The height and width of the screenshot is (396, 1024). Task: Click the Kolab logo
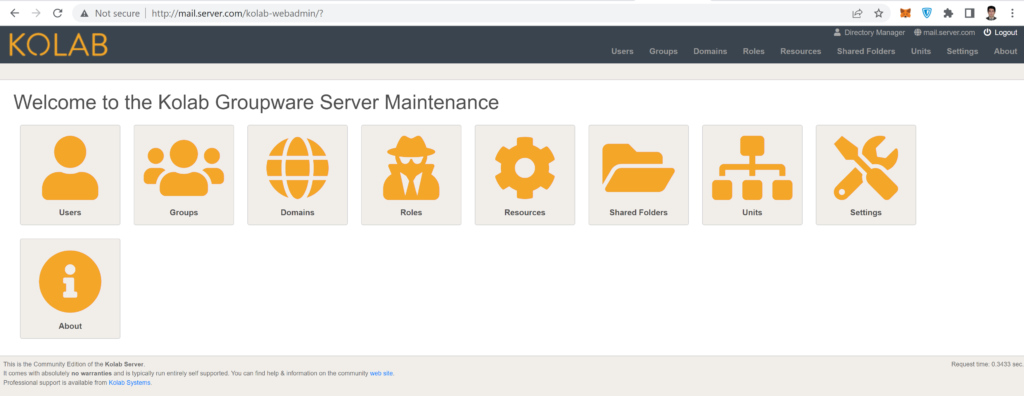[58, 44]
